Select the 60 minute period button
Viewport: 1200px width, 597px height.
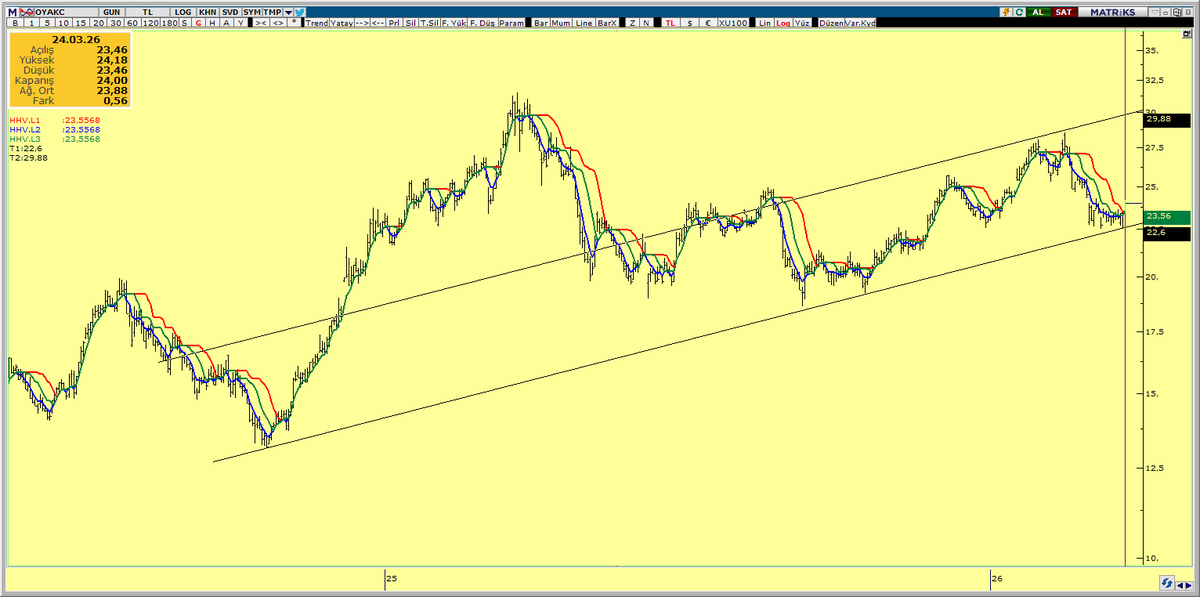point(132,23)
